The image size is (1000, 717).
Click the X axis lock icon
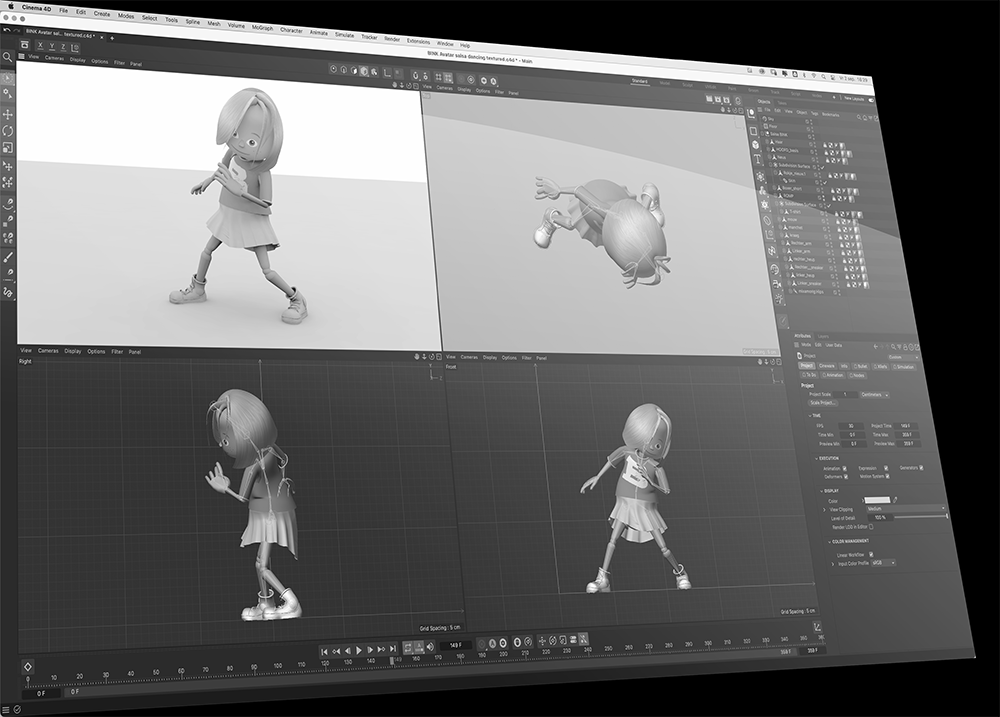click(x=40, y=45)
